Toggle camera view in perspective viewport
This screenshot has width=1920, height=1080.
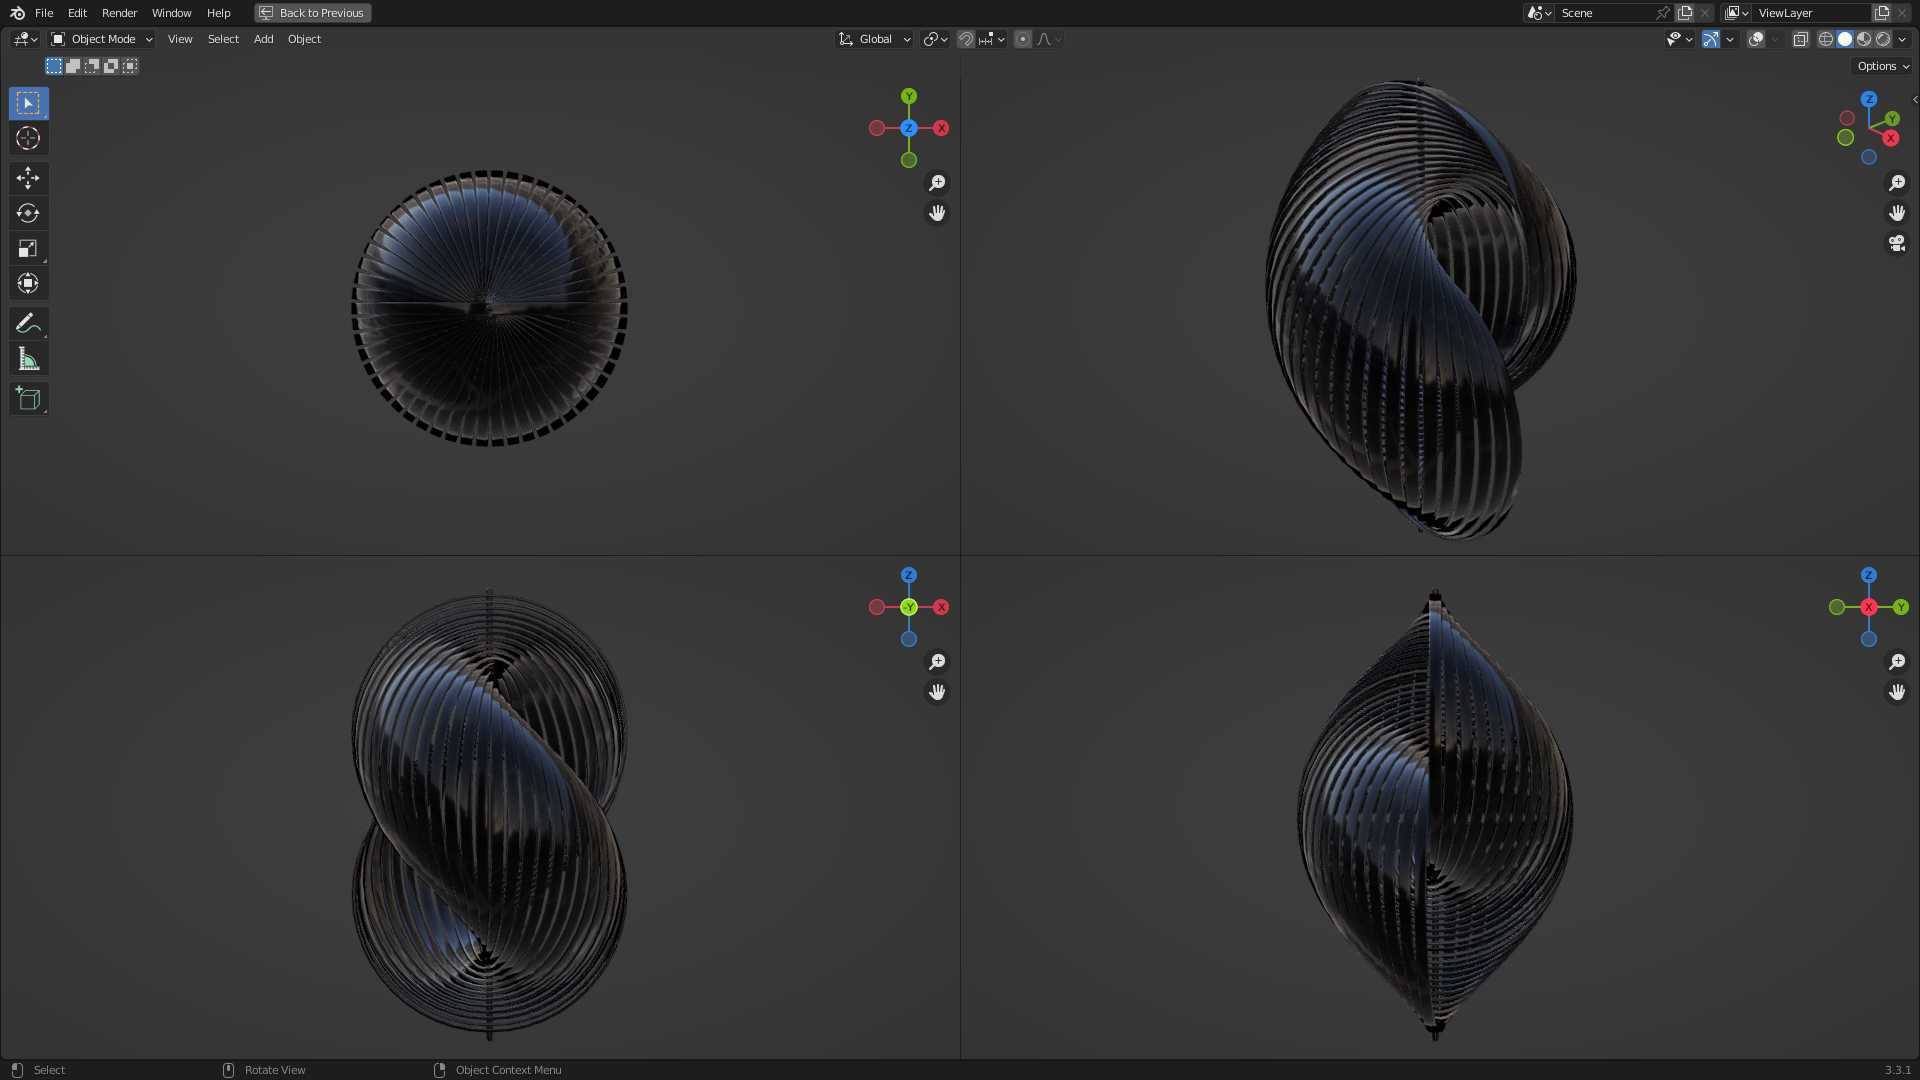click(x=1897, y=243)
